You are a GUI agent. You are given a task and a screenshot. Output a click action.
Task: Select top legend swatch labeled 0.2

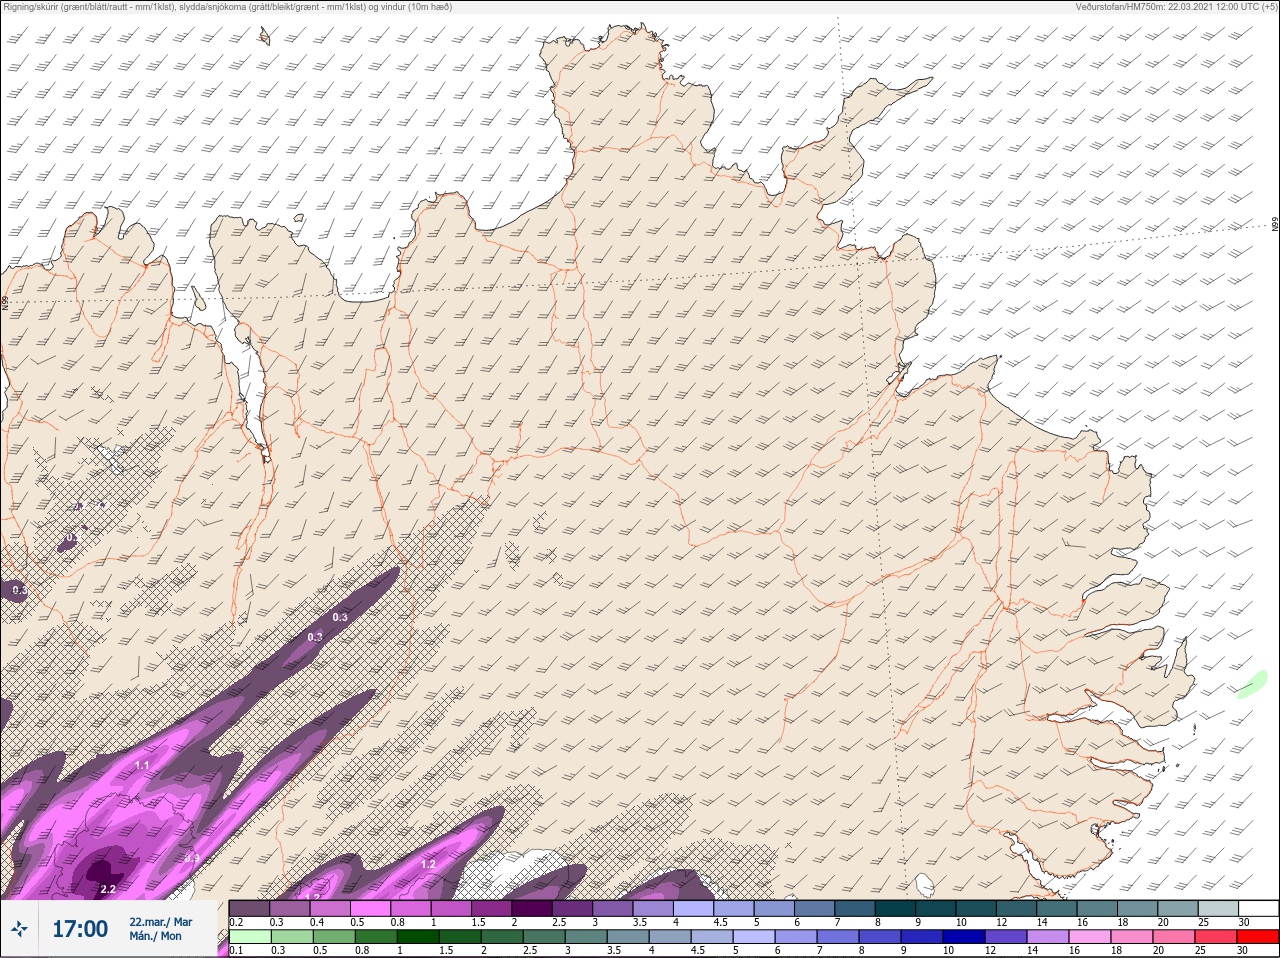pyautogui.click(x=250, y=908)
